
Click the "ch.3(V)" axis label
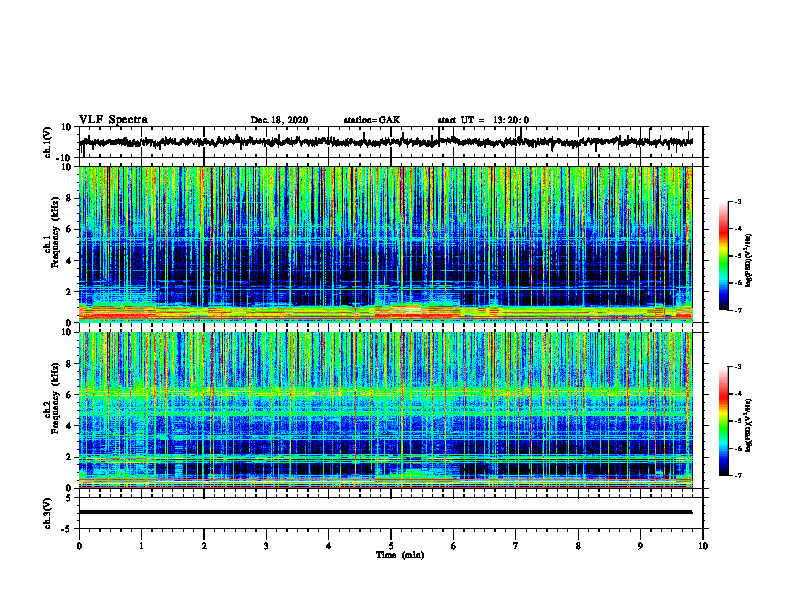click(x=48, y=514)
